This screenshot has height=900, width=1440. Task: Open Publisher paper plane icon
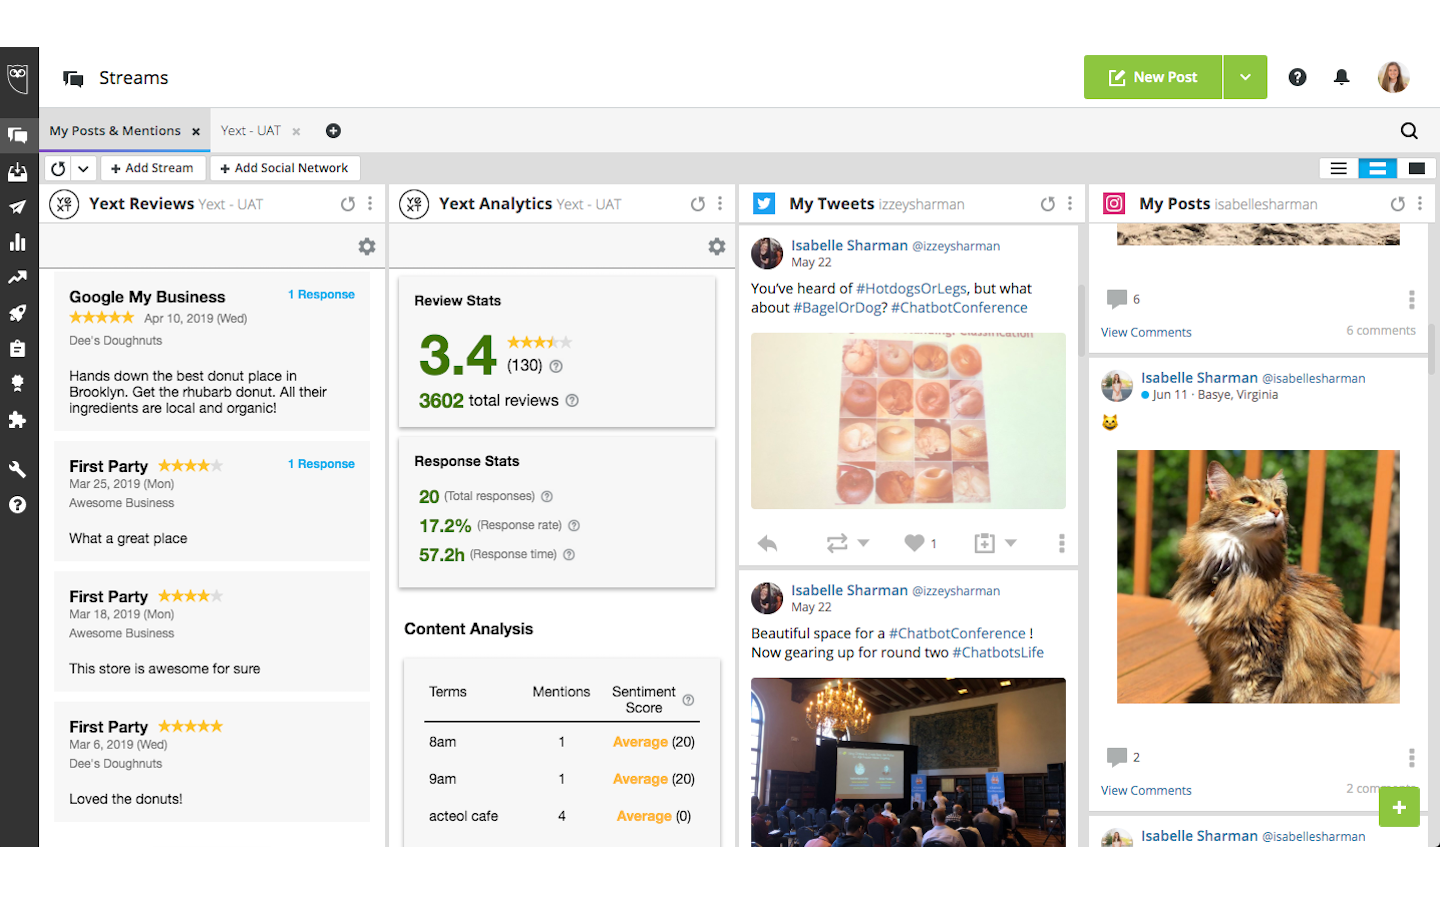[18, 207]
